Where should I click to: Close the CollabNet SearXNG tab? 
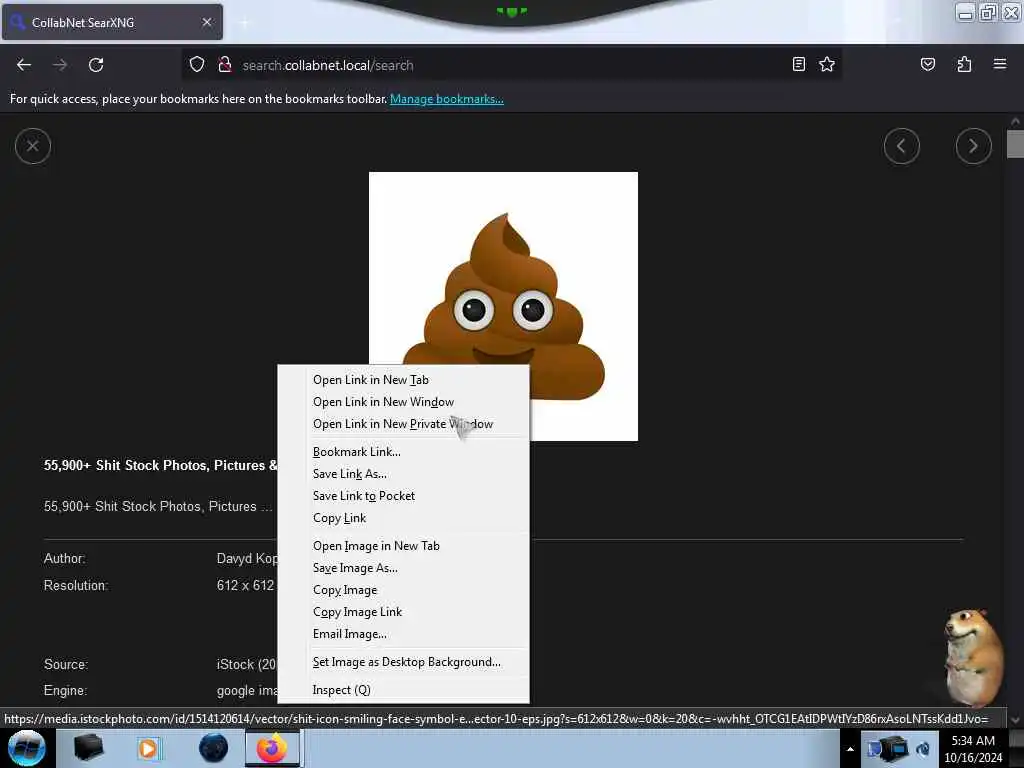pyautogui.click(x=207, y=22)
